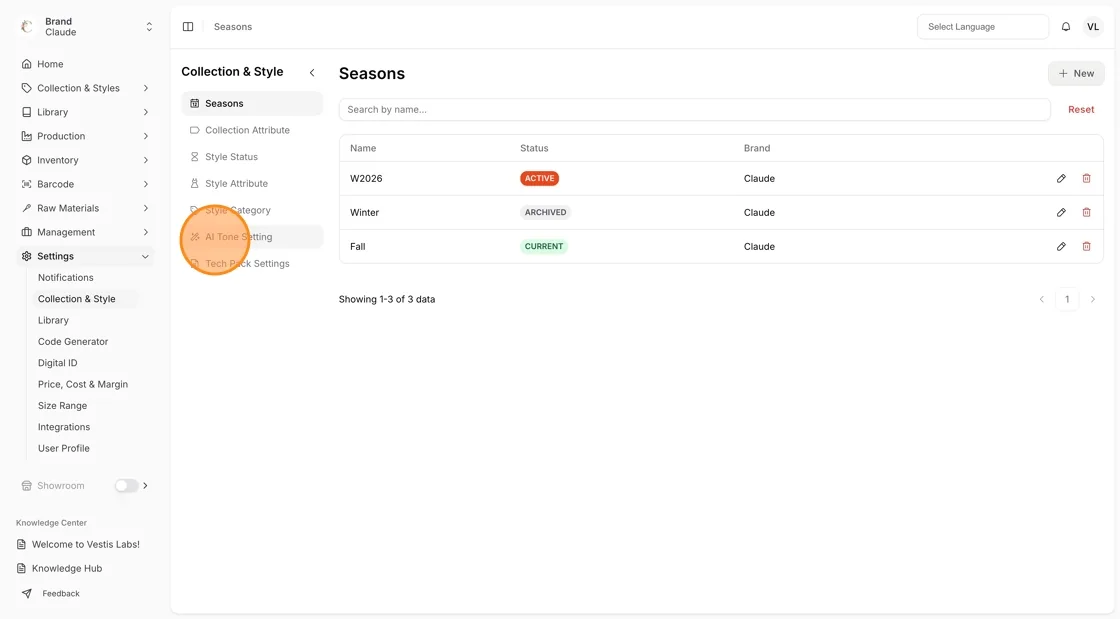This screenshot has height=619, width=1120.
Task: Expand the Raw Materials chevron
Action: click(146, 208)
